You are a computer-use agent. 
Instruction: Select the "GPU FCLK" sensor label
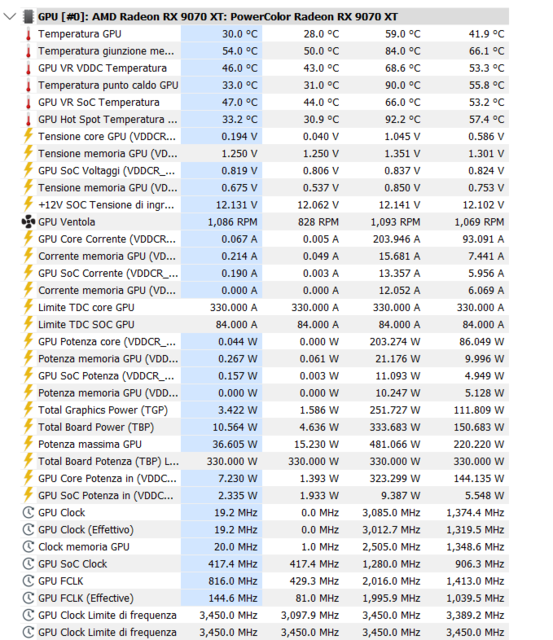[x=61, y=581]
